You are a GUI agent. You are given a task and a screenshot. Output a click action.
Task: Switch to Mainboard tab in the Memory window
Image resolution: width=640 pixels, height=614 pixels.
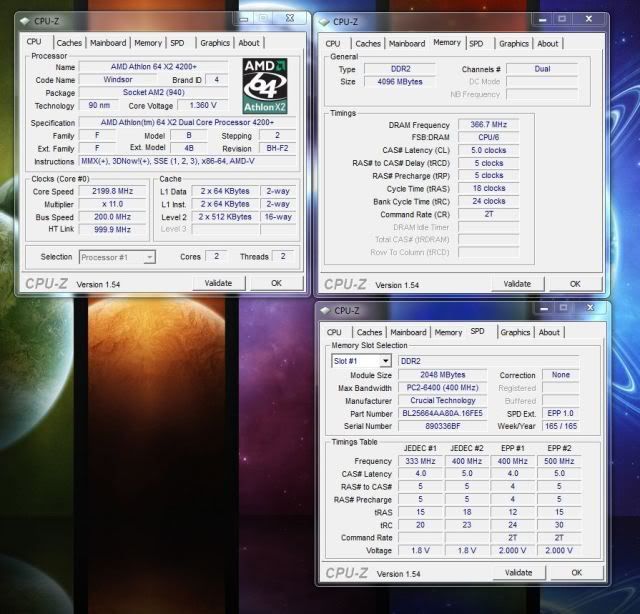point(407,44)
